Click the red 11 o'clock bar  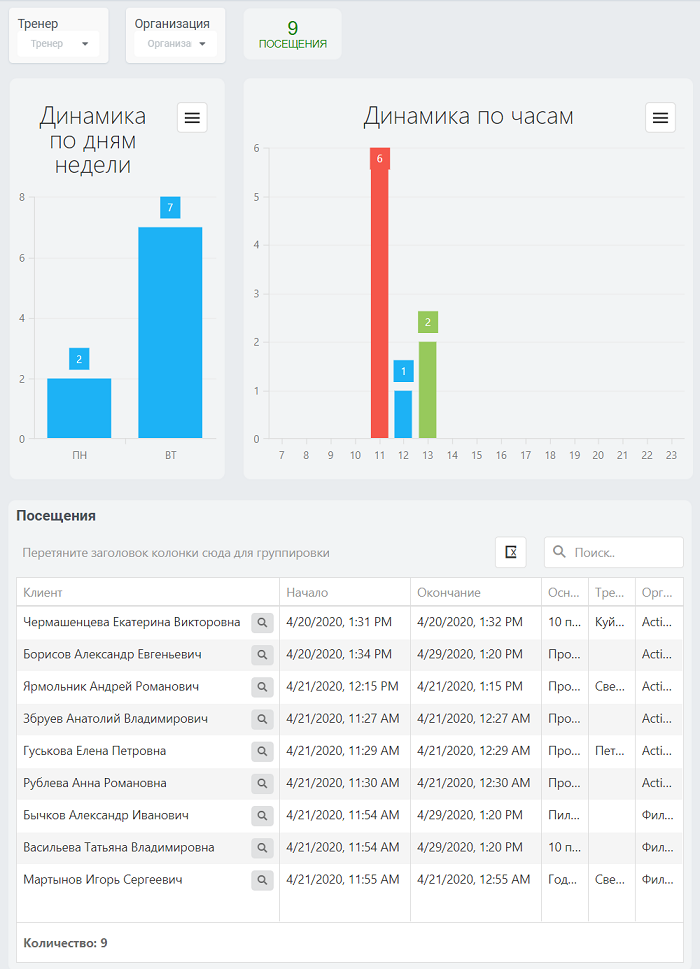point(379,294)
